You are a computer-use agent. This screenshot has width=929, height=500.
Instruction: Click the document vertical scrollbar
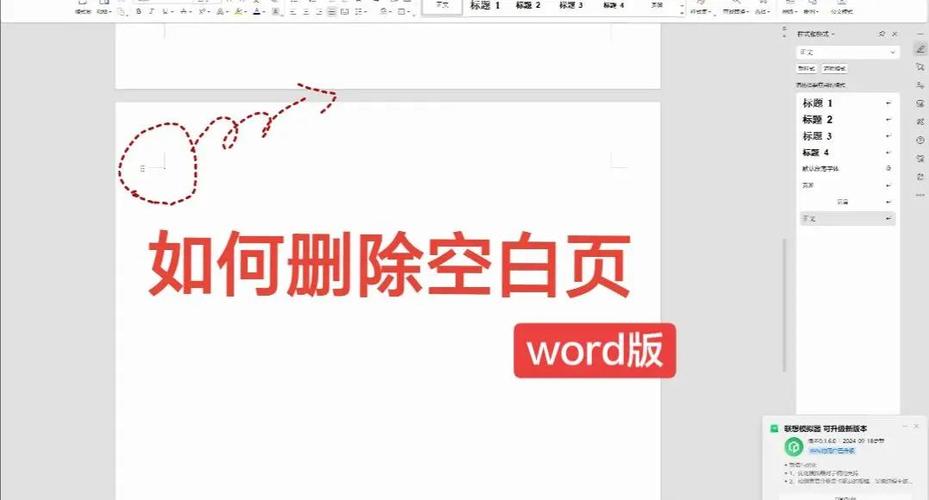coord(784,305)
